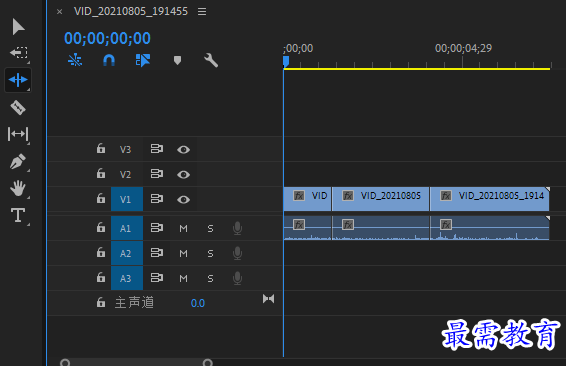
Task: Toggle lock on track A1
Action: click(x=101, y=227)
